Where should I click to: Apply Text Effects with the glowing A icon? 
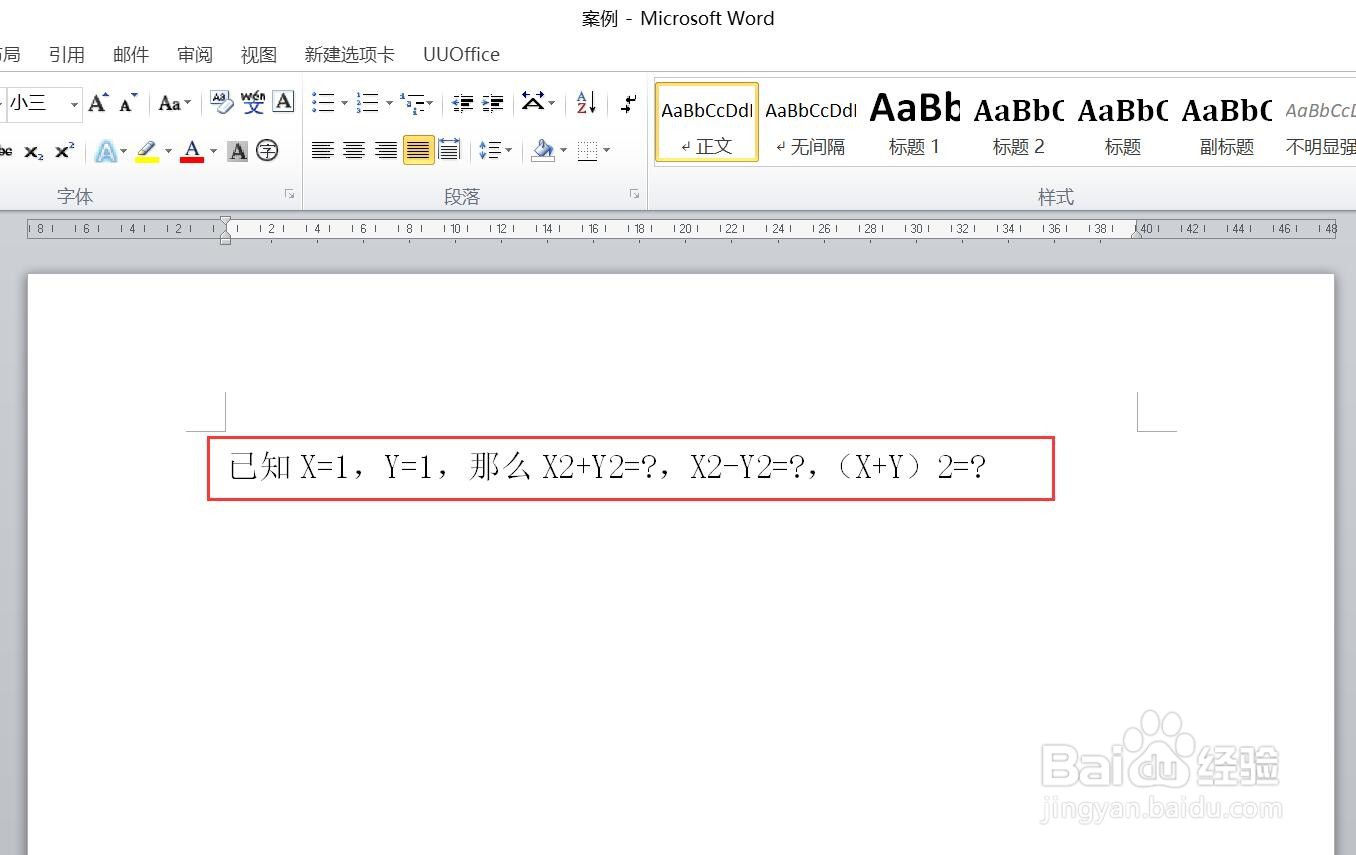(106, 151)
